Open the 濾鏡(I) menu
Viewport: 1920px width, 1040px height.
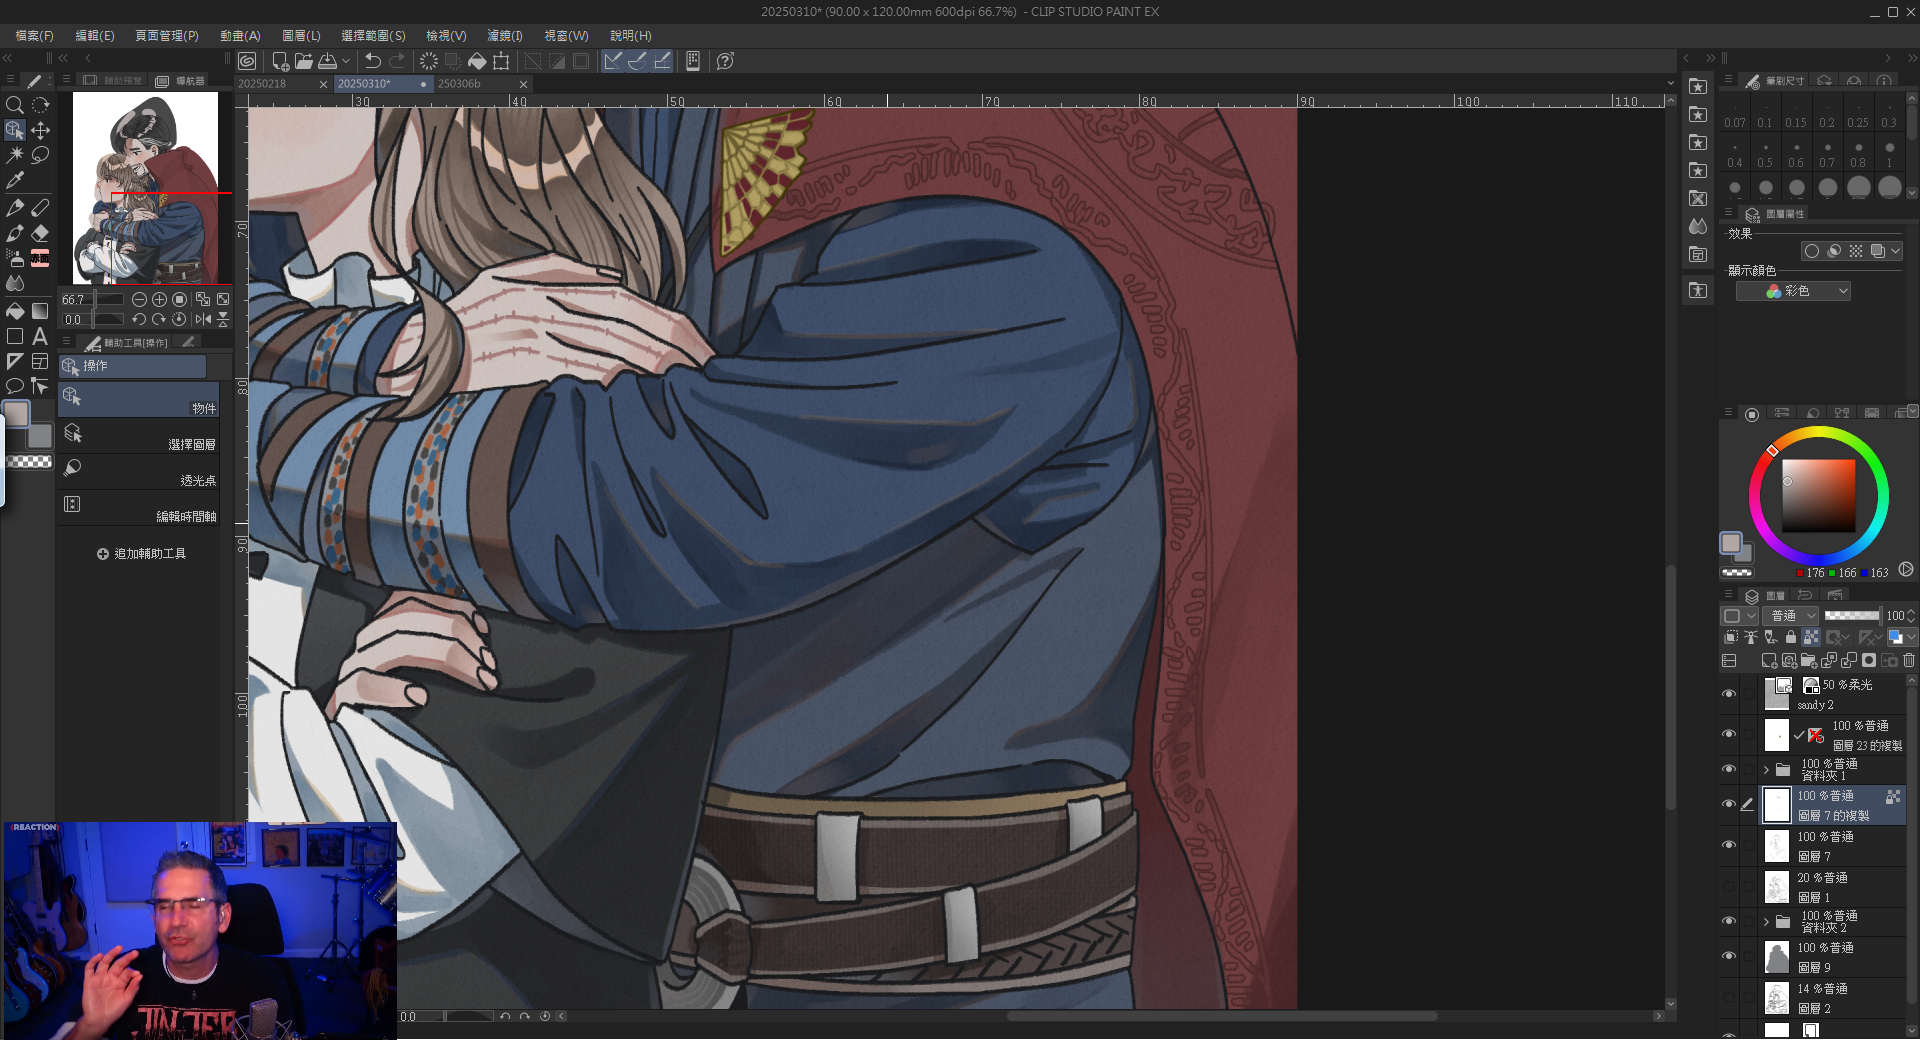coord(505,35)
